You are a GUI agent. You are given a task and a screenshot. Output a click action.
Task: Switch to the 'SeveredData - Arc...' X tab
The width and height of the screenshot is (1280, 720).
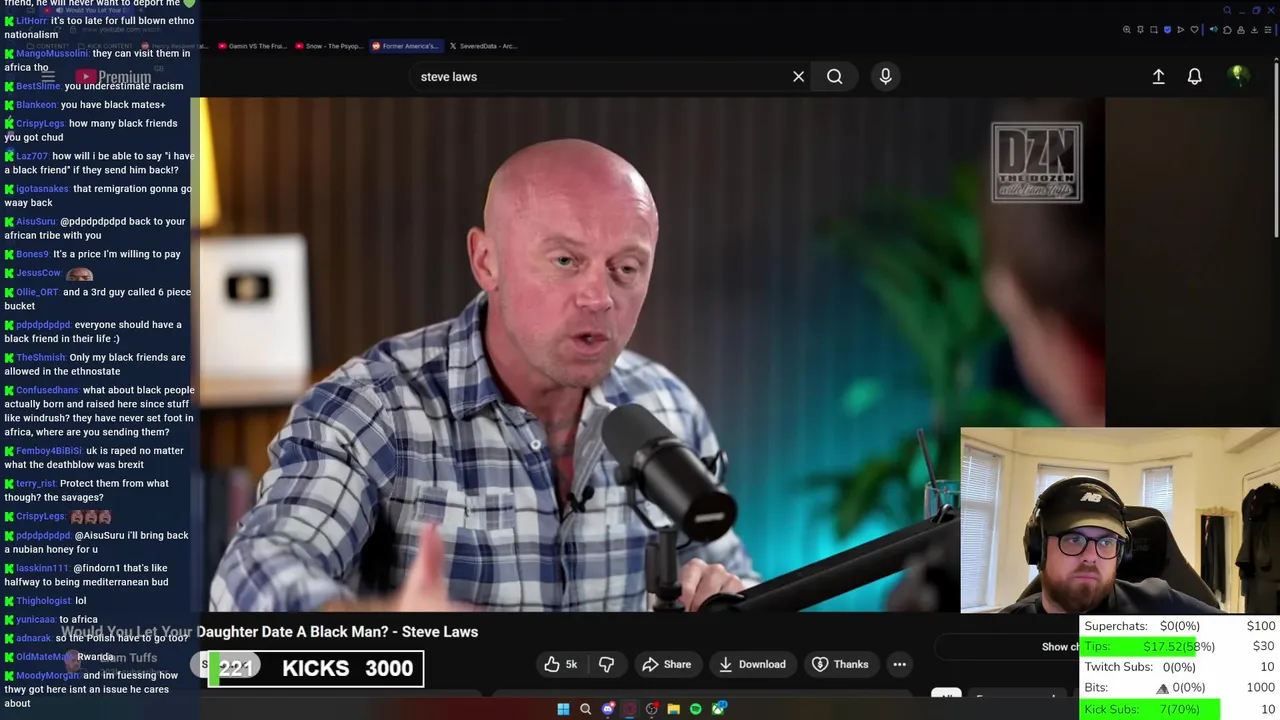point(483,46)
